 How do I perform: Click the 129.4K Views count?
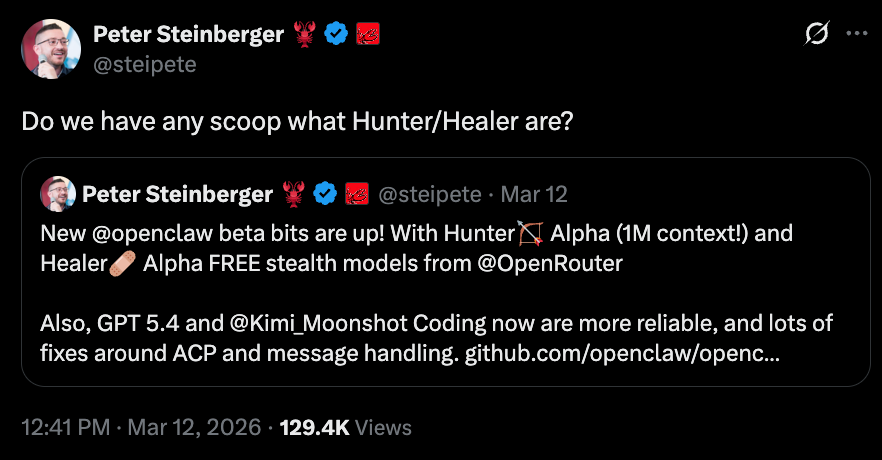pos(345,428)
